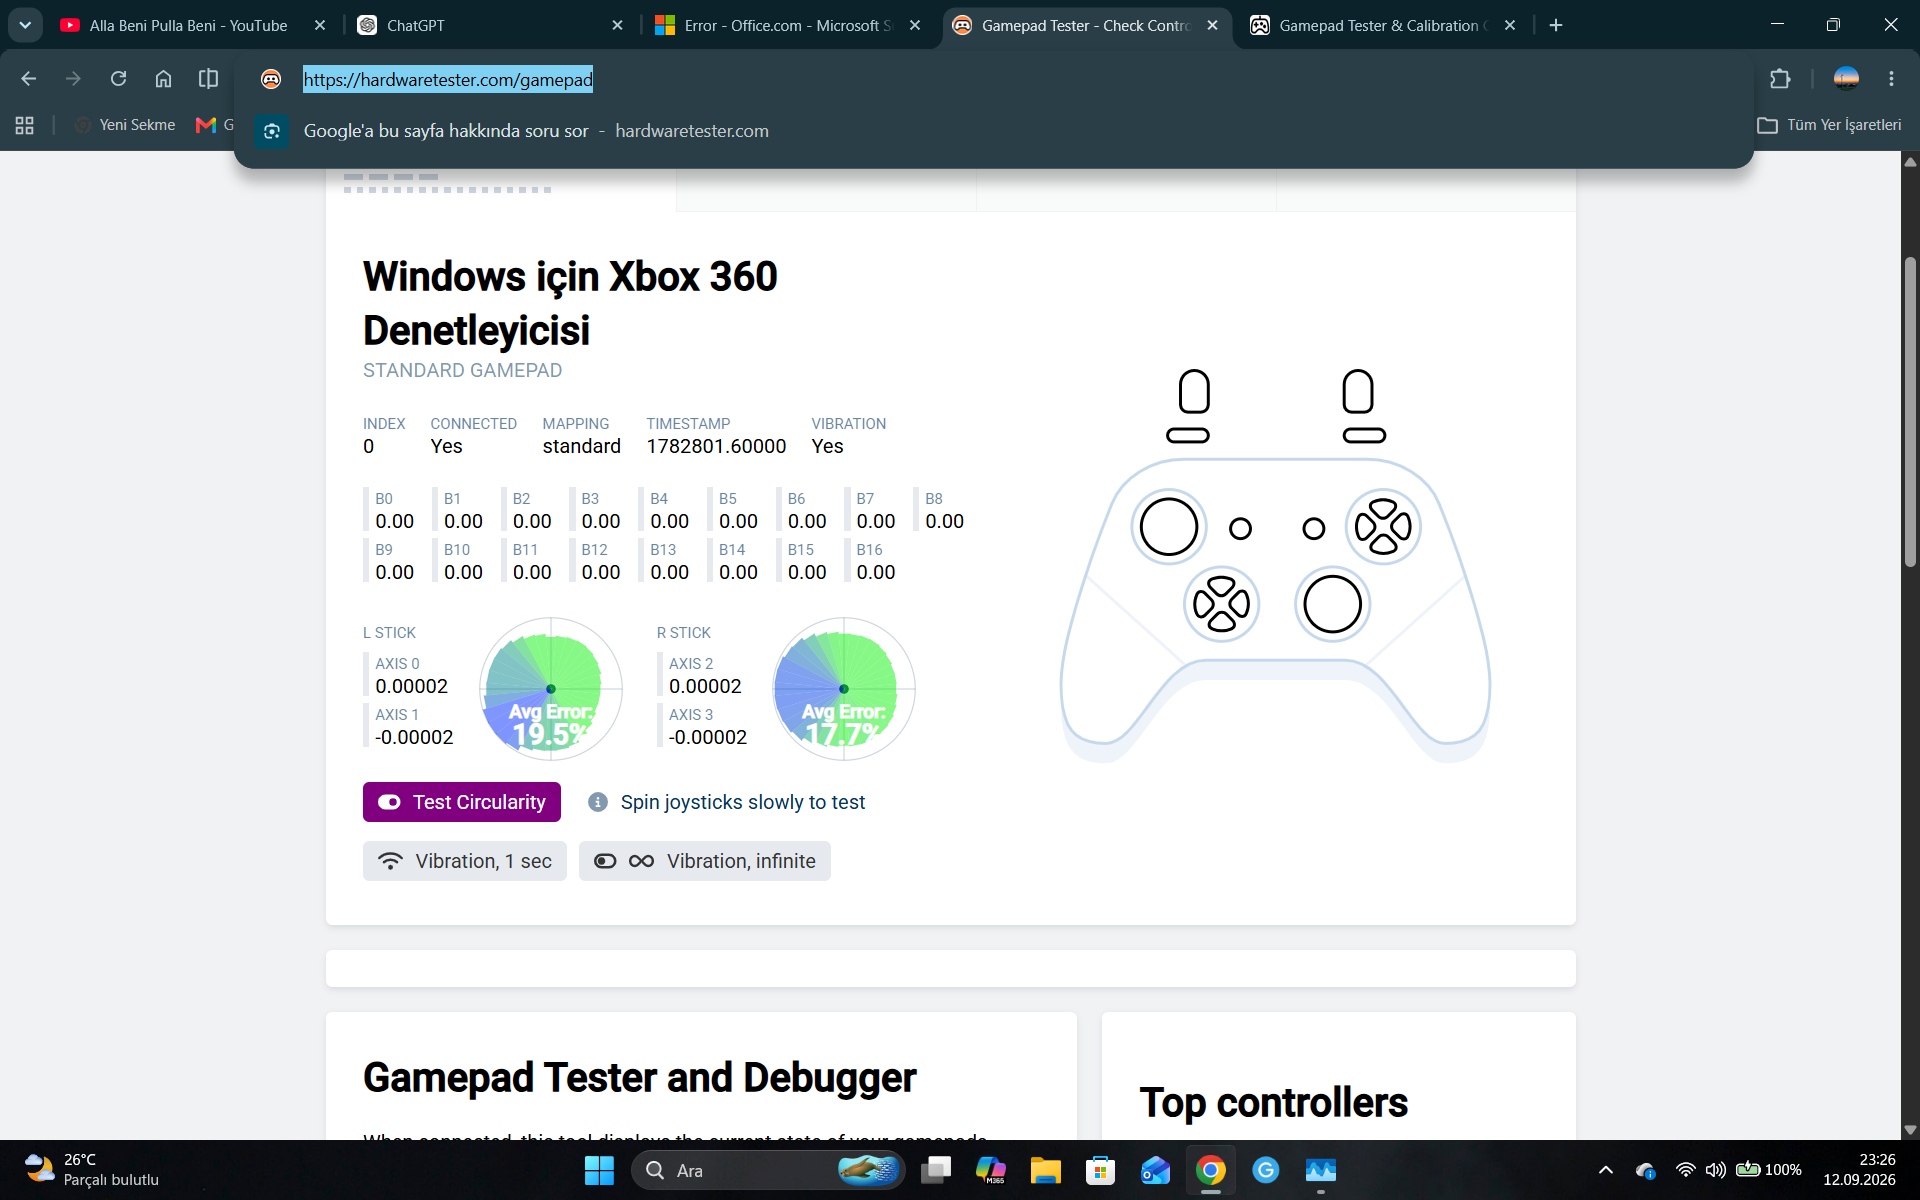Toggle the Test Circularity button
This screenshot has width=1920, height=1200.
click(462, 802)
